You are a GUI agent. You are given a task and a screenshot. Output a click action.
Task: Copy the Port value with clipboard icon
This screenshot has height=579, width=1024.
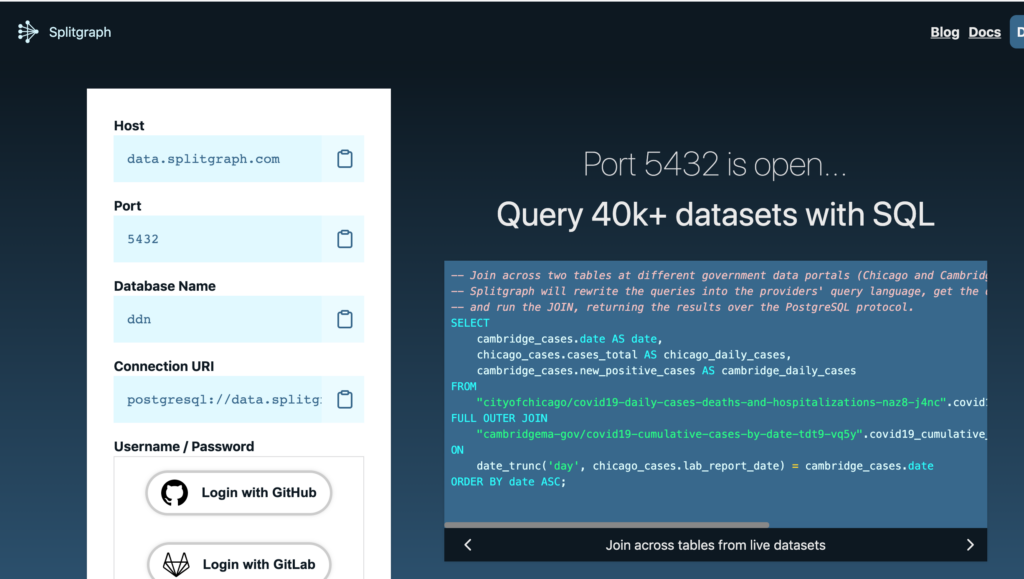[345, 239]
